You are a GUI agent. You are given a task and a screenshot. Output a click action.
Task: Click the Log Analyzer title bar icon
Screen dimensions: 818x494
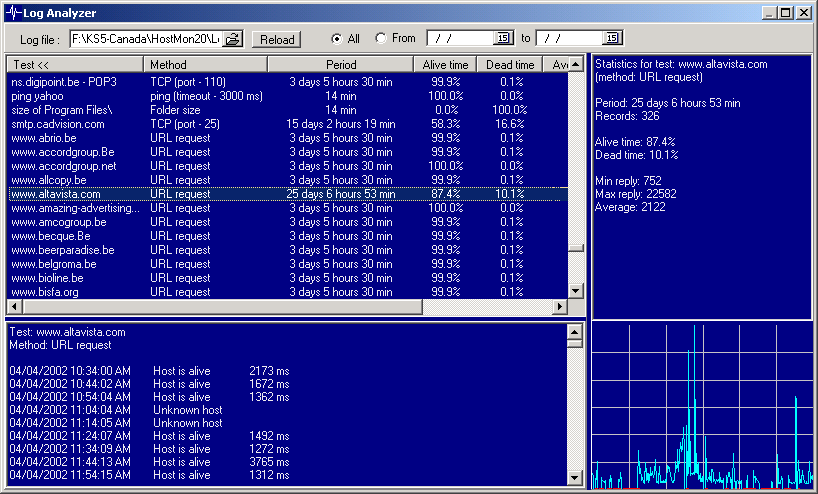(14, 13)
